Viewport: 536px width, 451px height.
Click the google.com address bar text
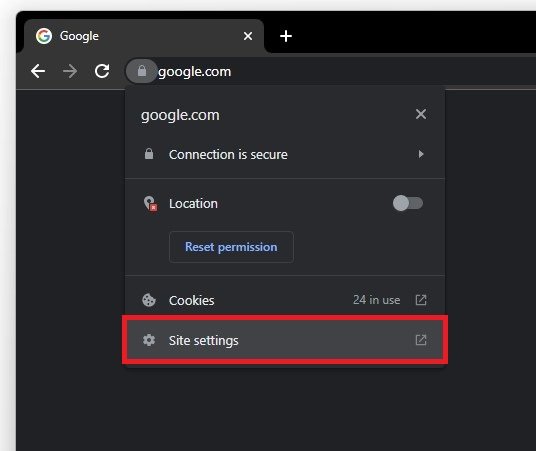[x=195, y=72]
